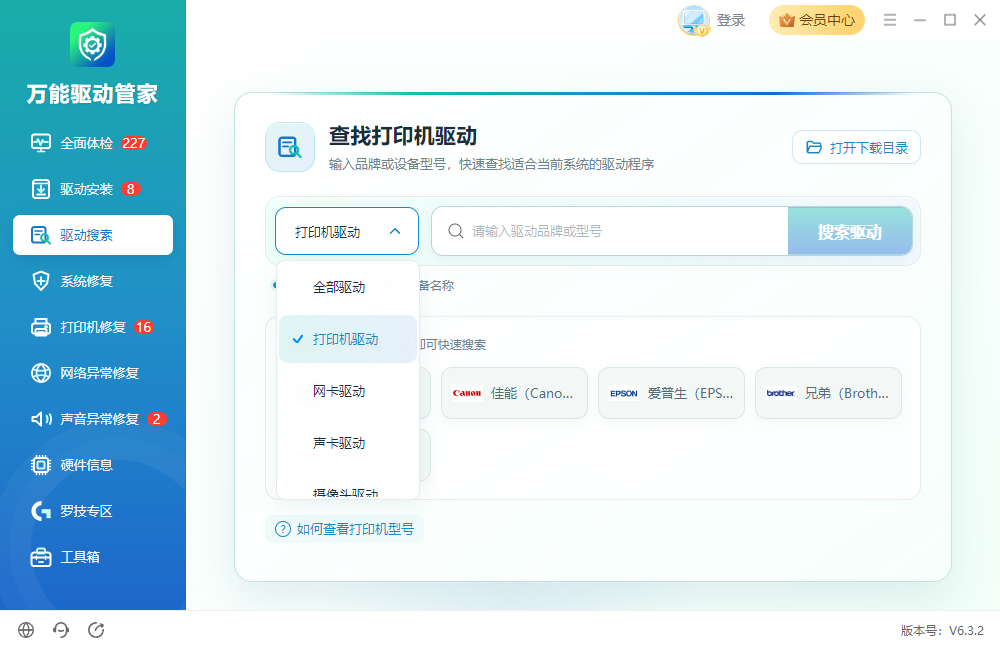The width and height of the screenshot is (1000, 650).
Task: Select the 兄弟 (Brother) brand card
Action: click(828, 393)
